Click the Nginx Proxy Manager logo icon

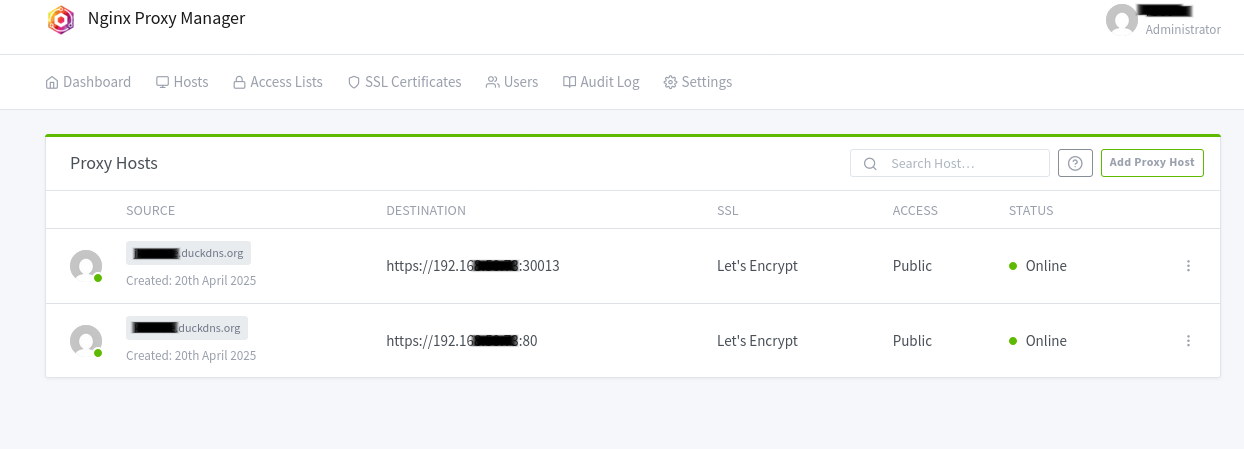[61, 20]
